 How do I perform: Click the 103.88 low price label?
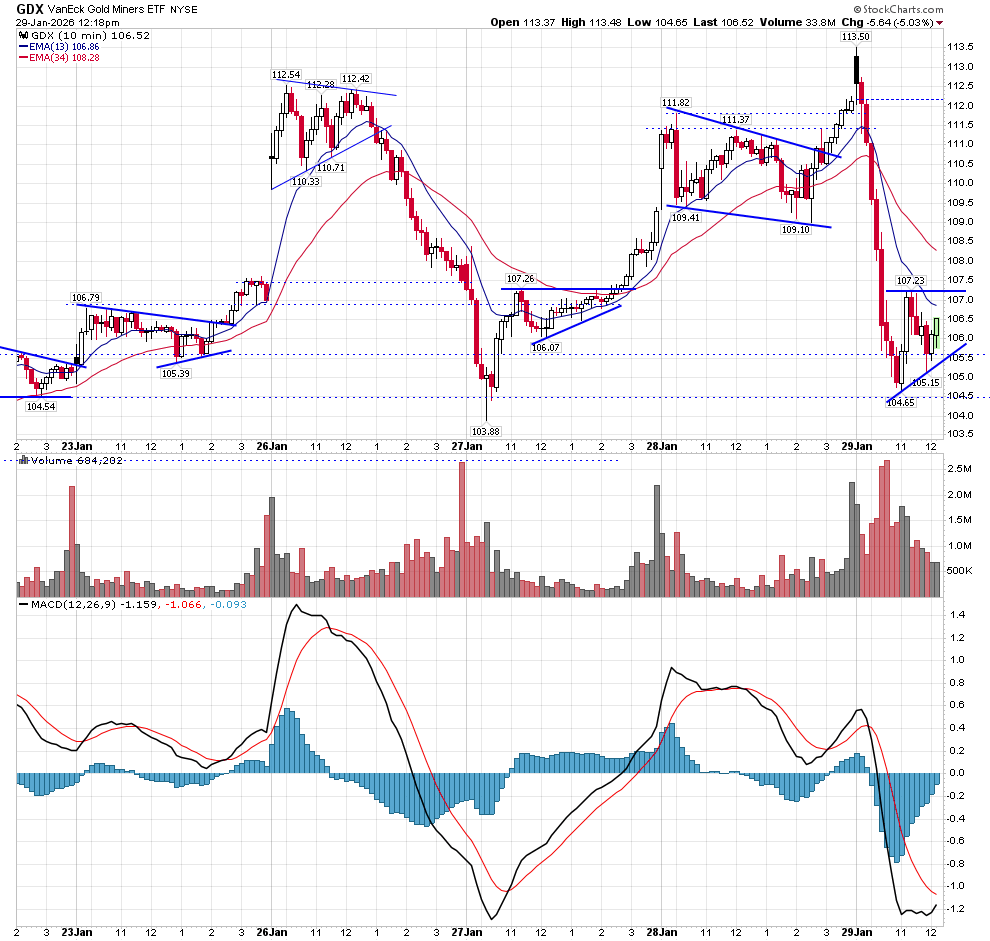click(x=487, y=431)
